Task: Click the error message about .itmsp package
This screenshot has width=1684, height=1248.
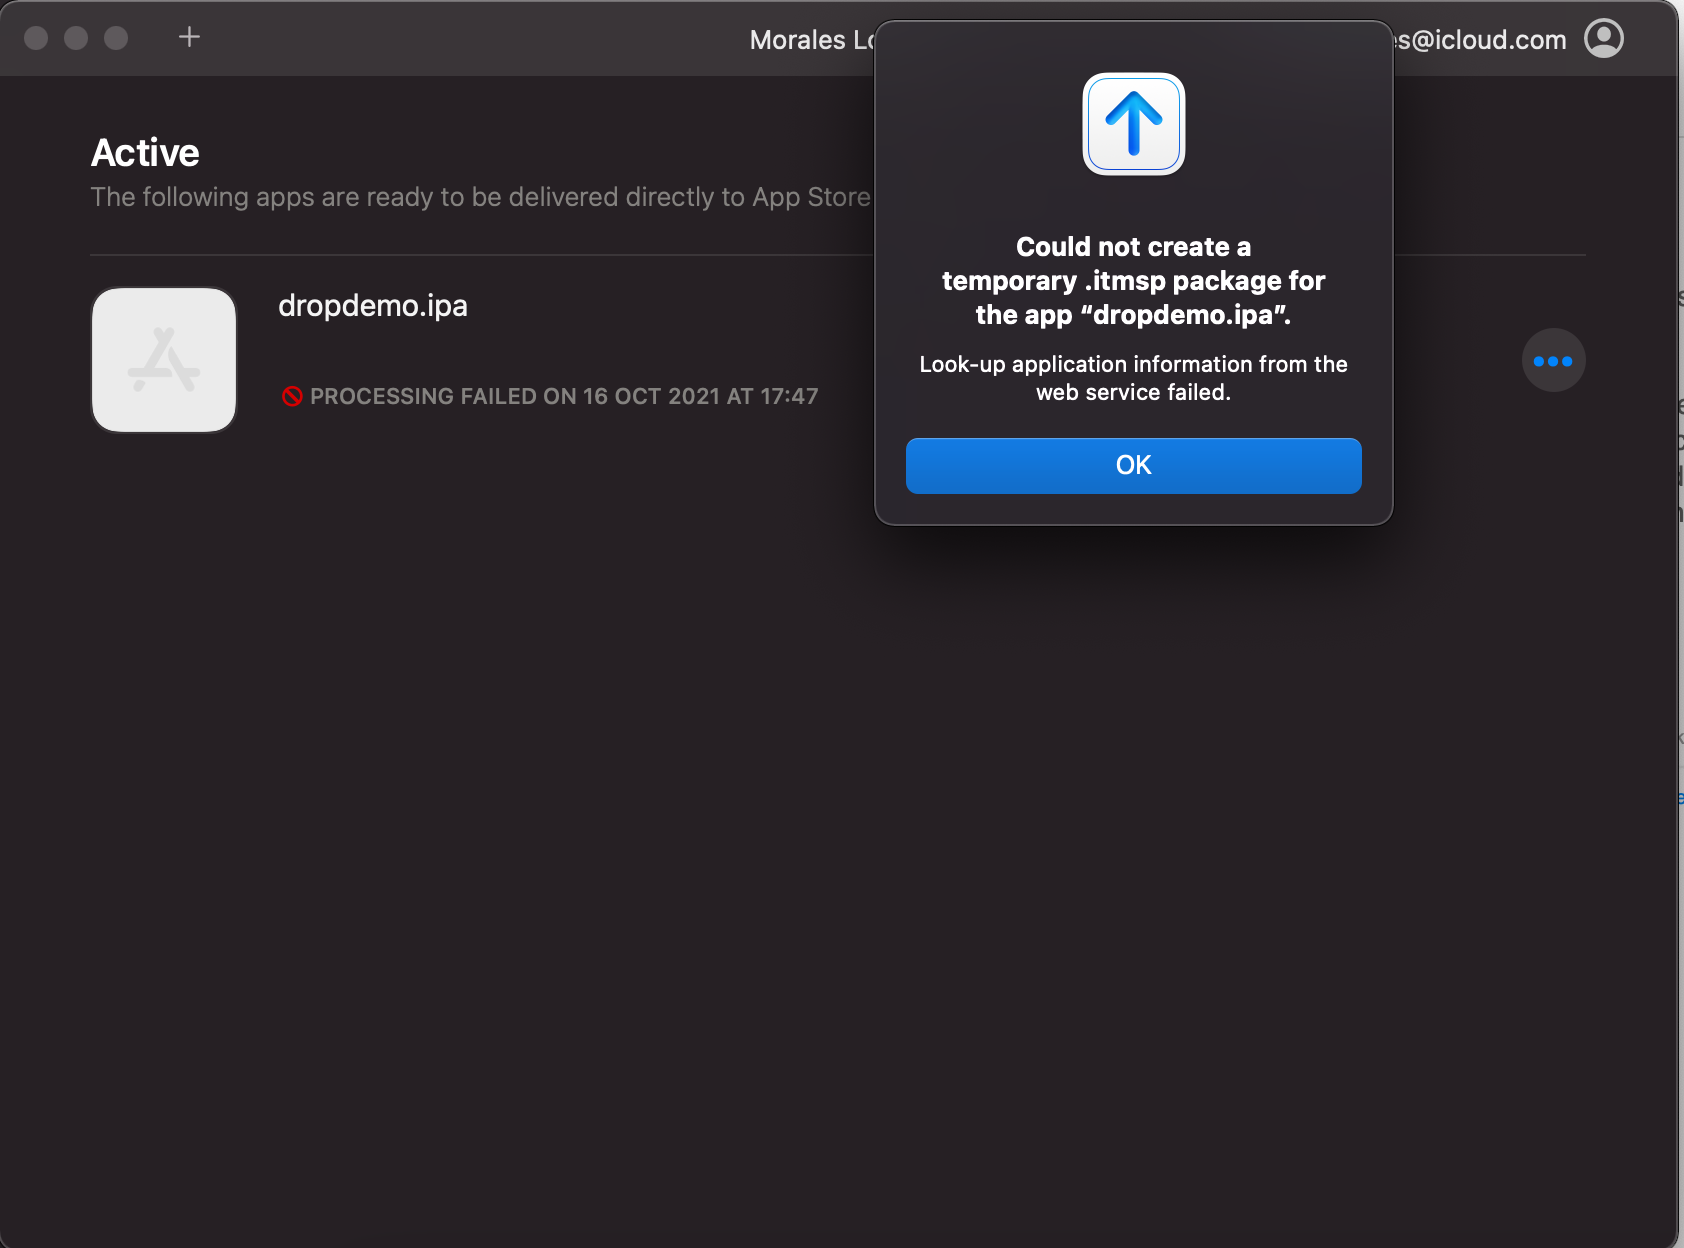Action: click(x=1133, y=280)
